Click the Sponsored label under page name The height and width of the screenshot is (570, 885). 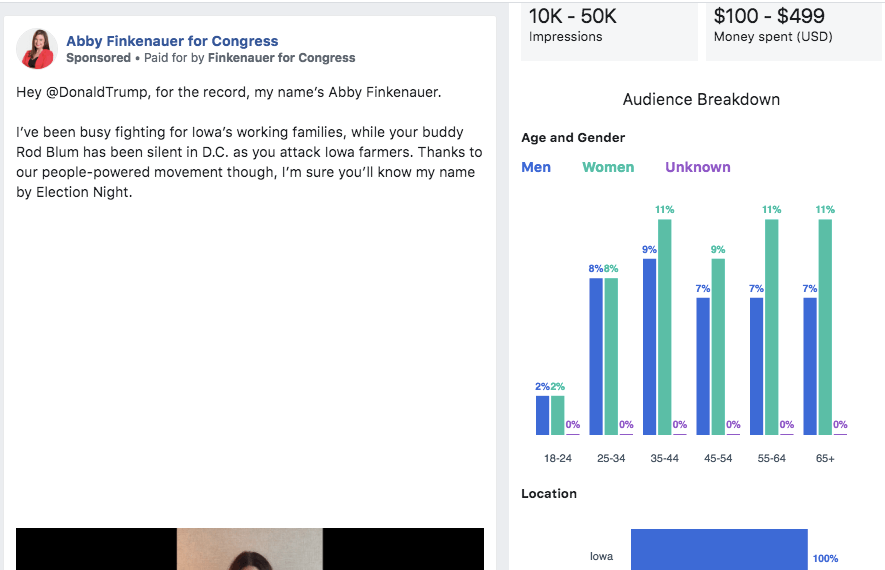tap(98, 58)
